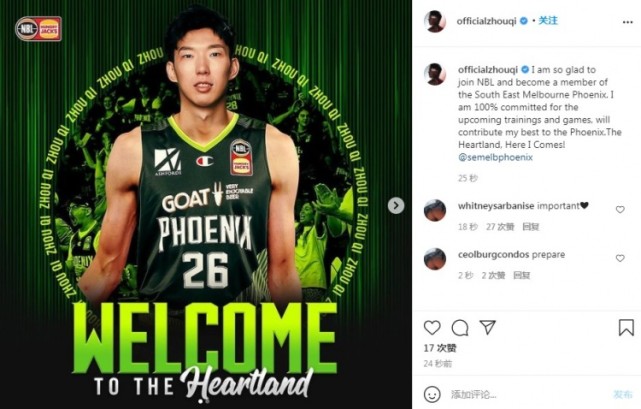Like the post with the heart icon
Viewport: 641px width, 409px height.
432,328
